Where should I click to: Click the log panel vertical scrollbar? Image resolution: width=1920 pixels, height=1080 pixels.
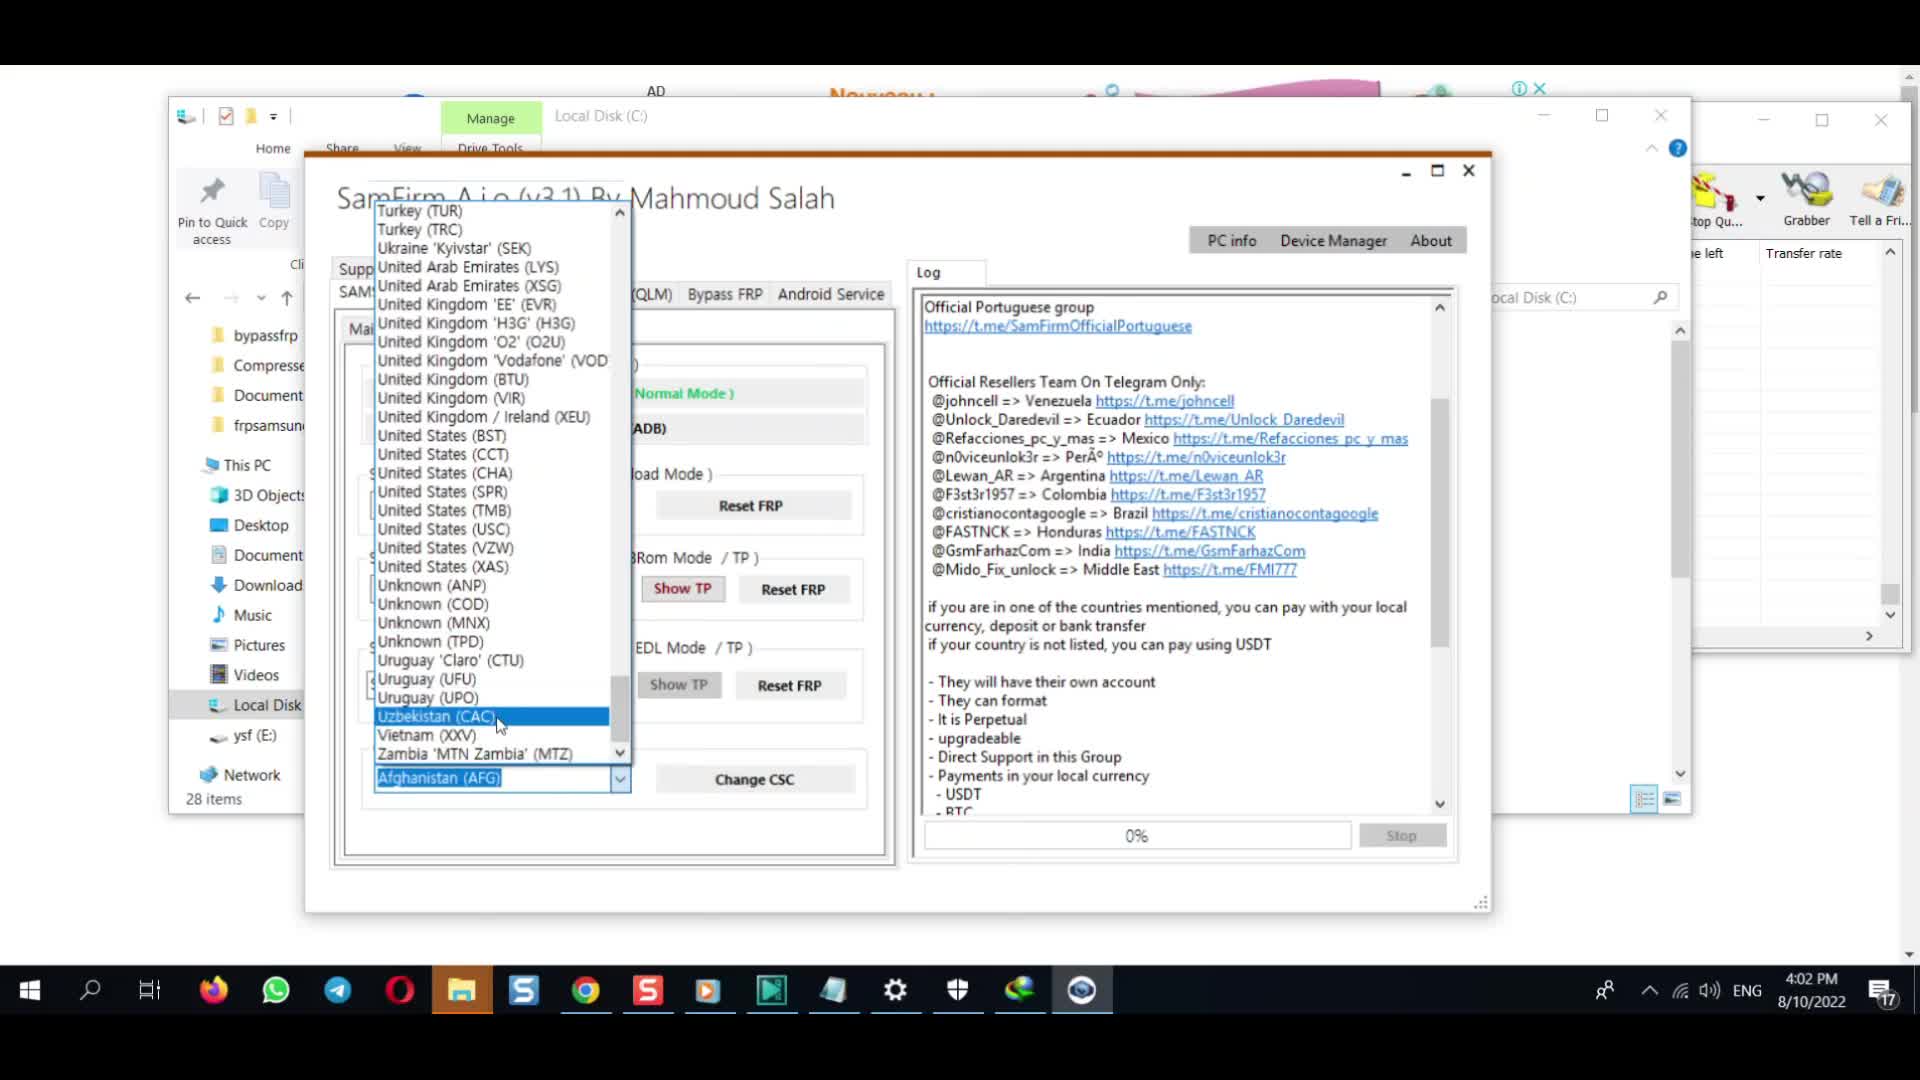click(x=1440, y=522)
